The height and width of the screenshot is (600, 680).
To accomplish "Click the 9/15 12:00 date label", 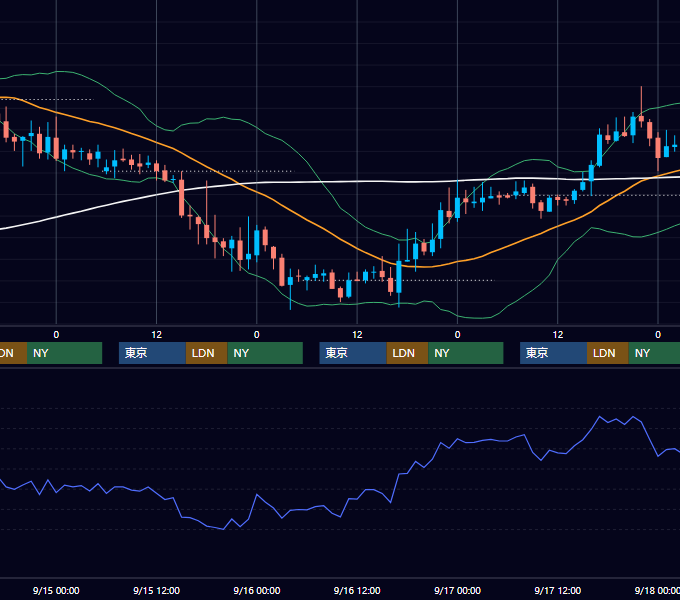I will point(156,590).
